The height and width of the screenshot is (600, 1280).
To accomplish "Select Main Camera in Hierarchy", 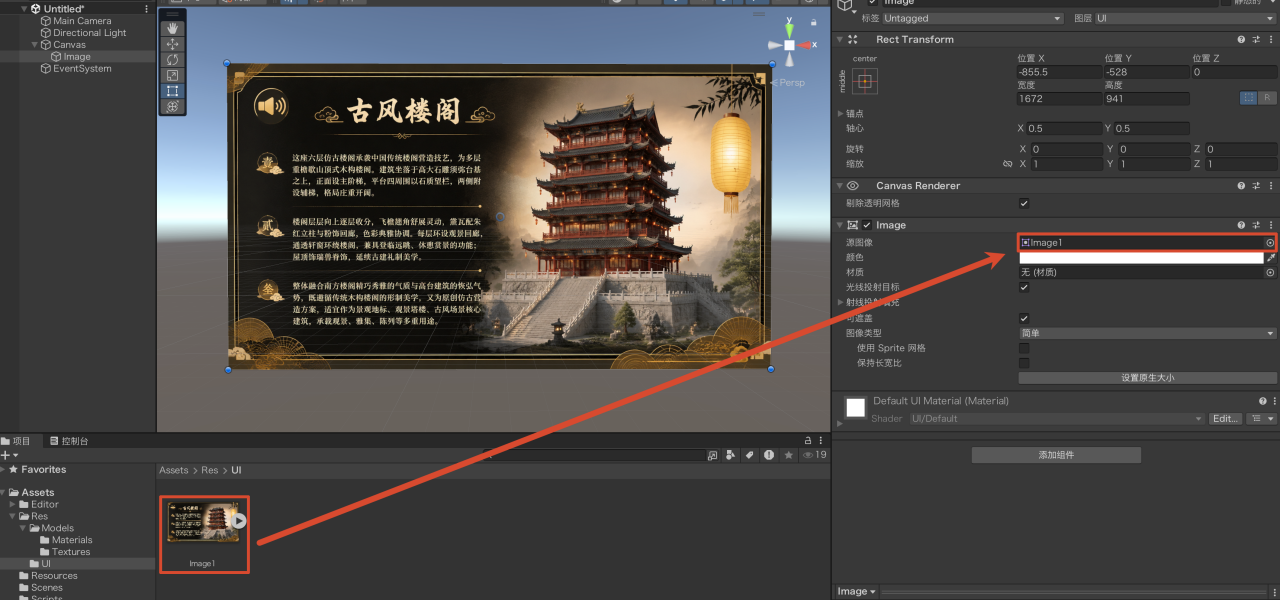I will pos(82,21).
